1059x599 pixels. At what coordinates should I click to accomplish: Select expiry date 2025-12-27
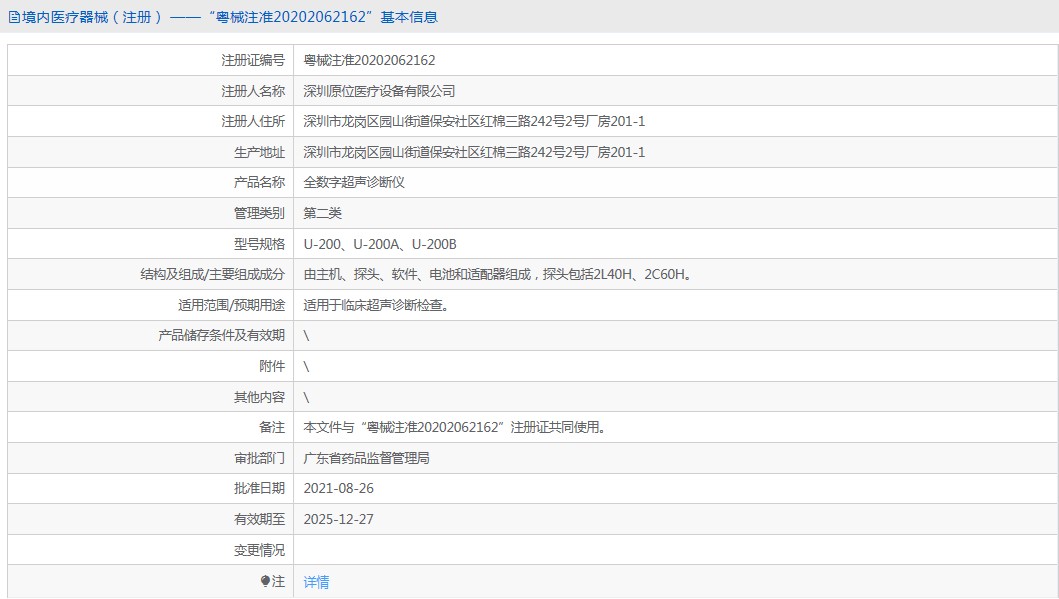pyautogui.click(x=338, y=519)
